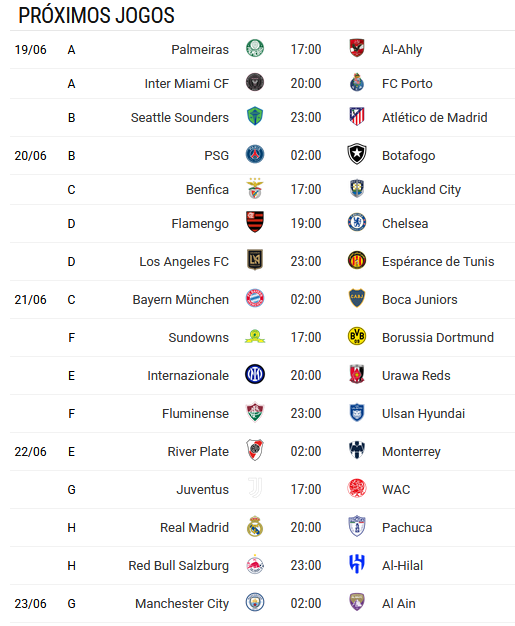
Task: Click the River Plate team name
Action: pos(198,452)
